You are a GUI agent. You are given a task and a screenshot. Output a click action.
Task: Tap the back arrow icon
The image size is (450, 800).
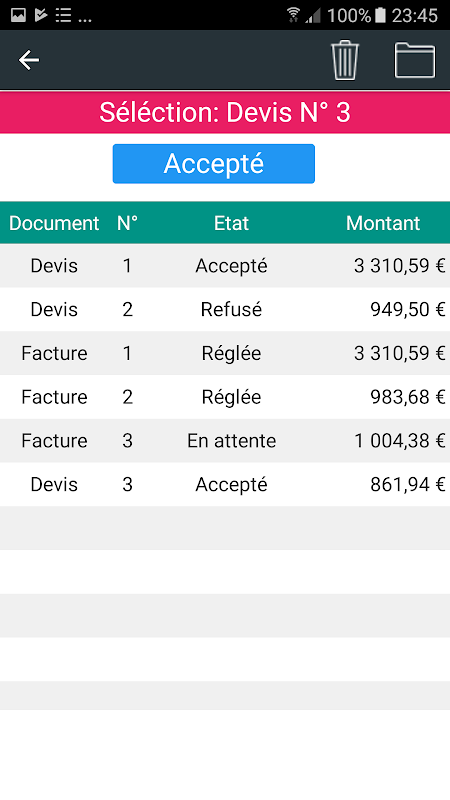pyautogui.click(x=29, y=60)
